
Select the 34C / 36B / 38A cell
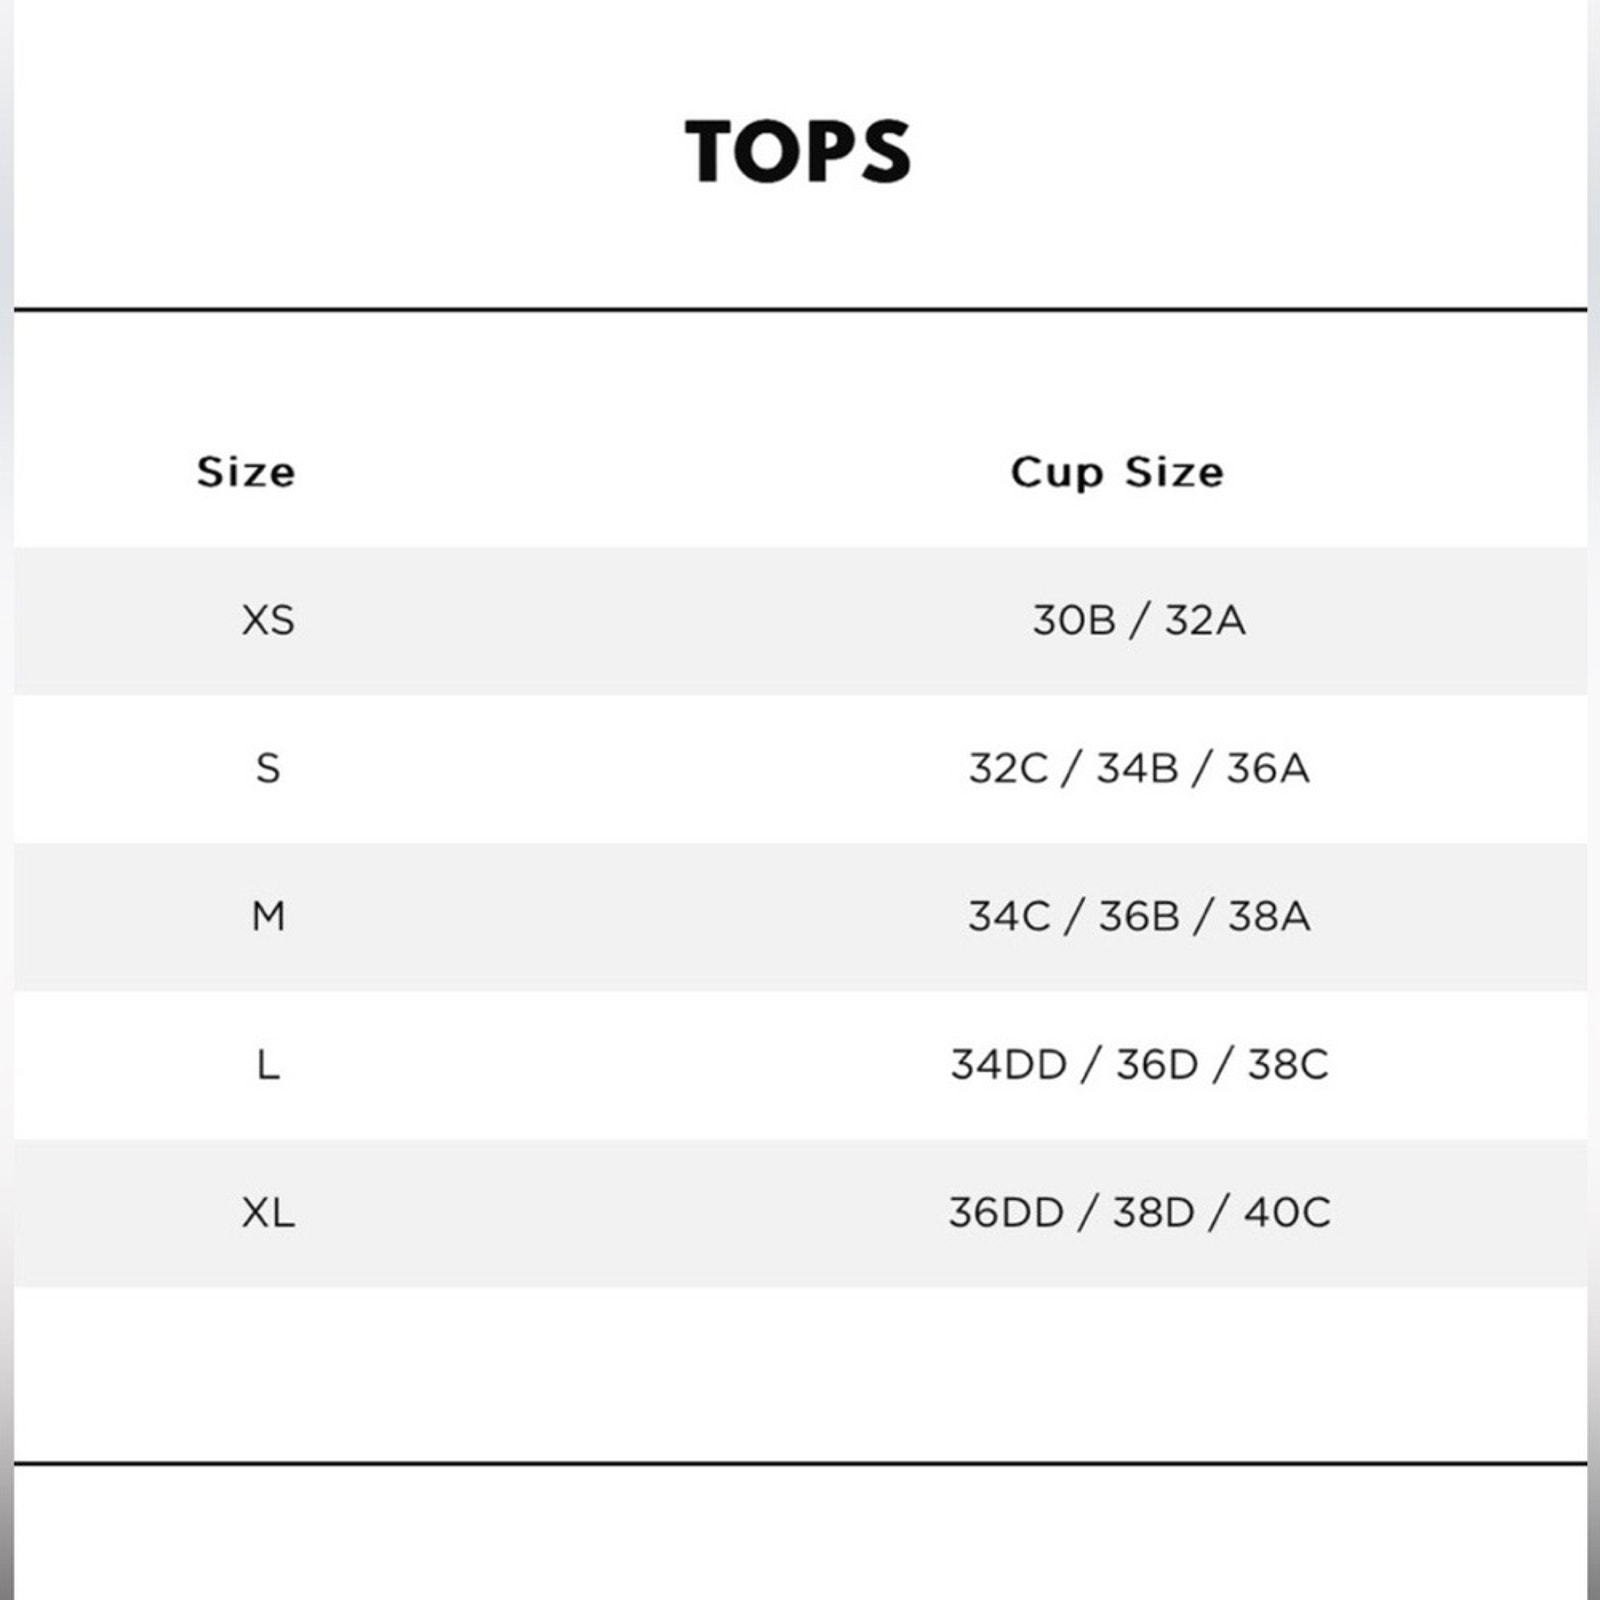pyautogui.click(x=1139, y=917)
